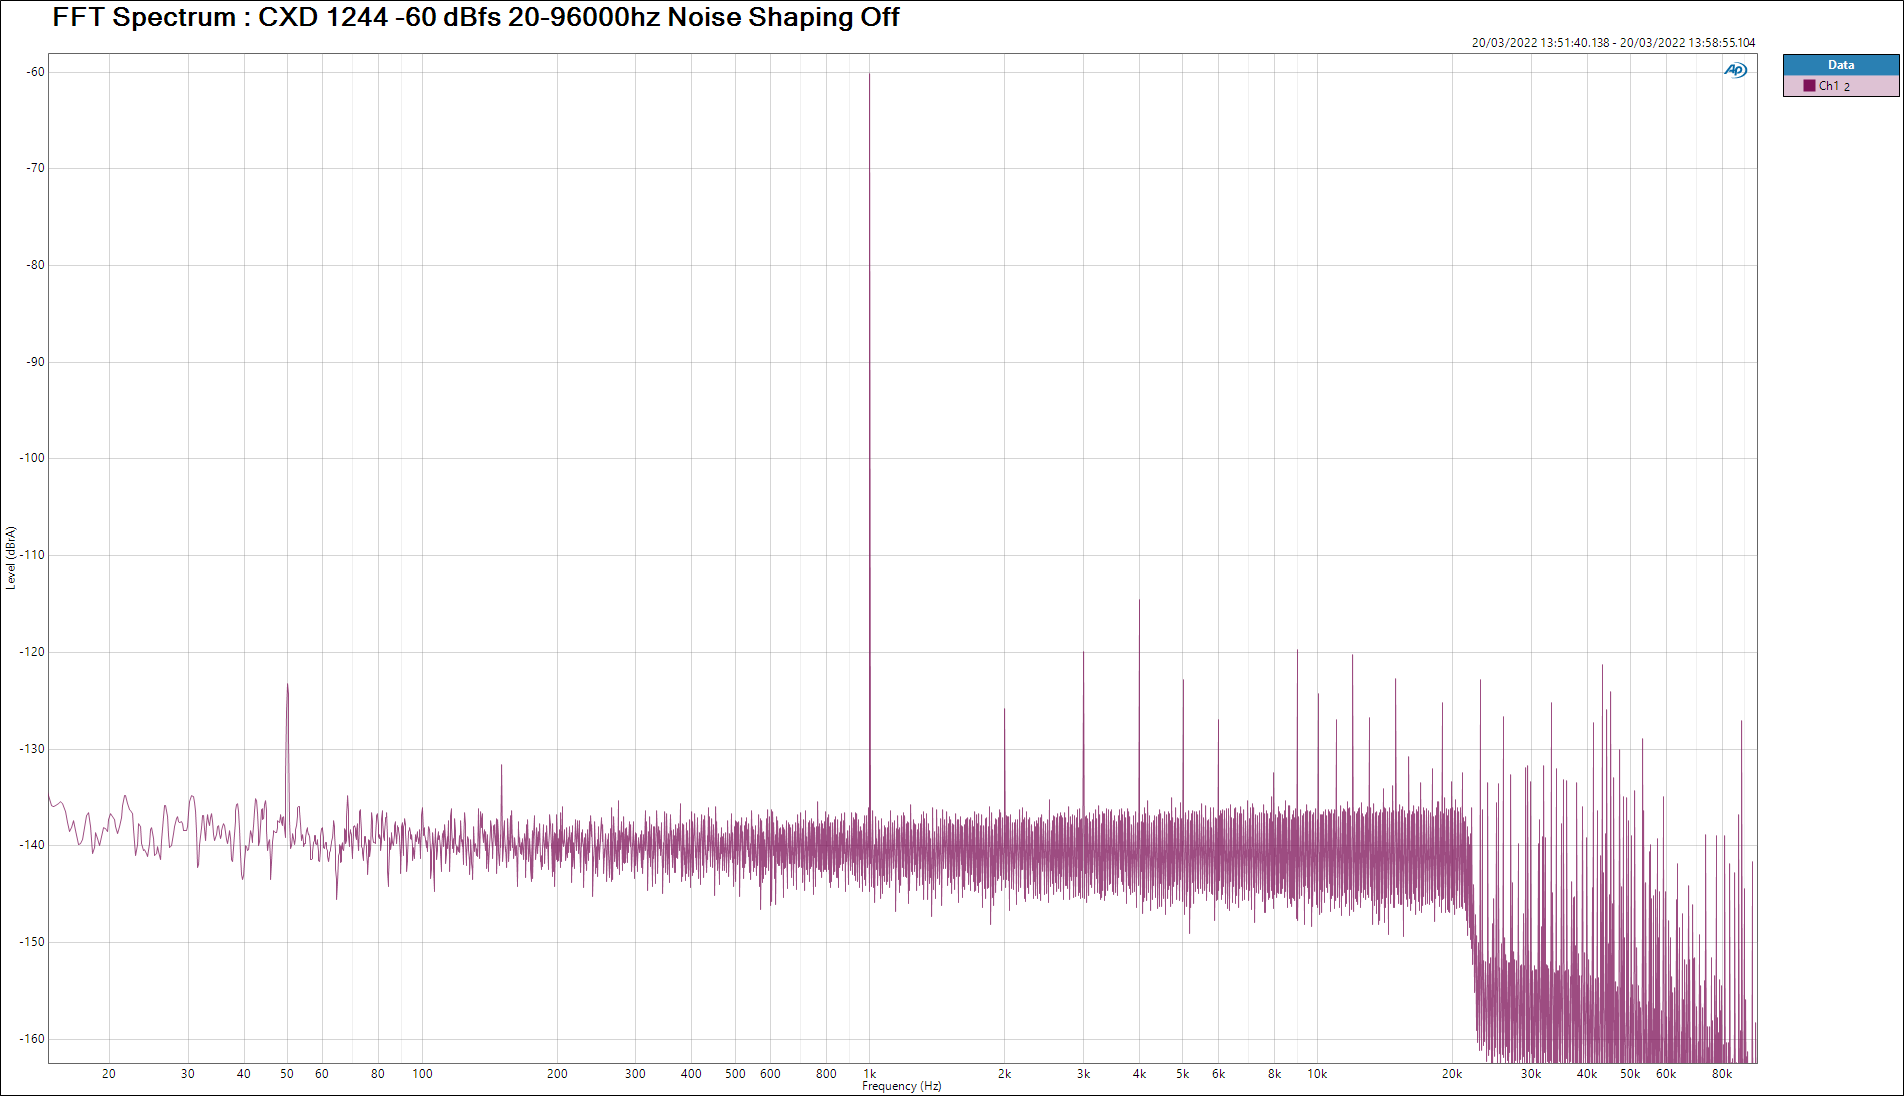Click the 80k tick label on frequency axis
The height and width of the screenshot is (1096, 1904).
(1721, 1074)
